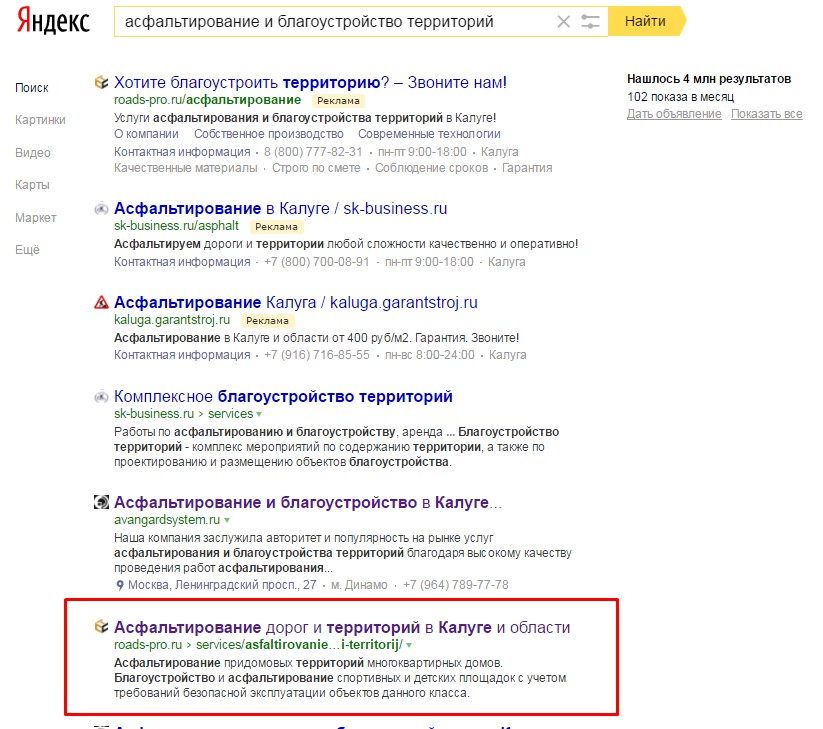Click 'Контактная информация' under kaluga.garantstroj.ru ad

coord(182,355)
